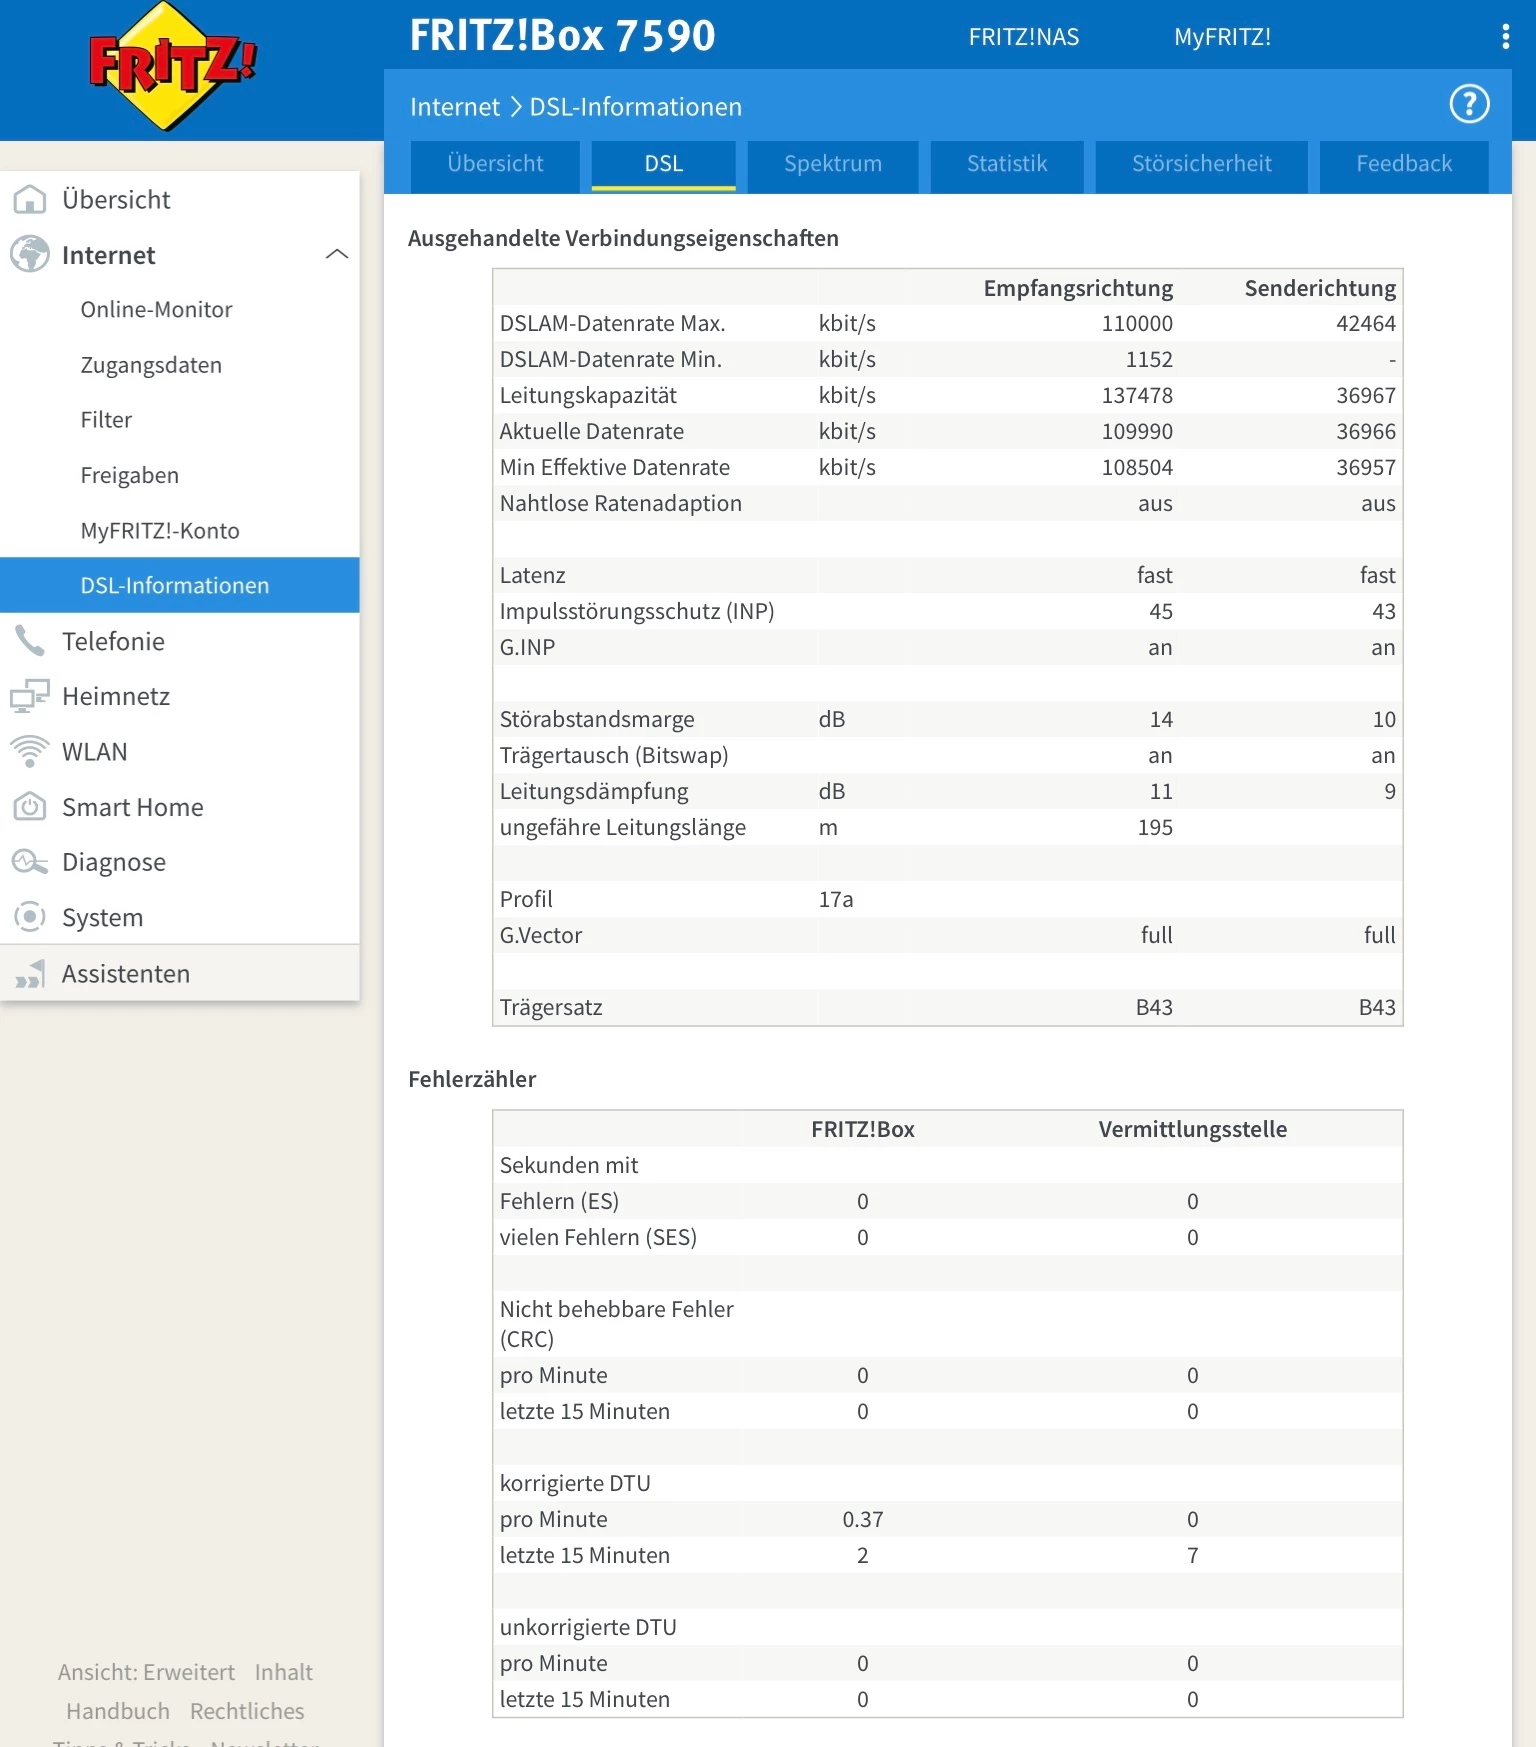Click the Diagnose magnifier icon
1536x1747 pixels.
(30, 862)
